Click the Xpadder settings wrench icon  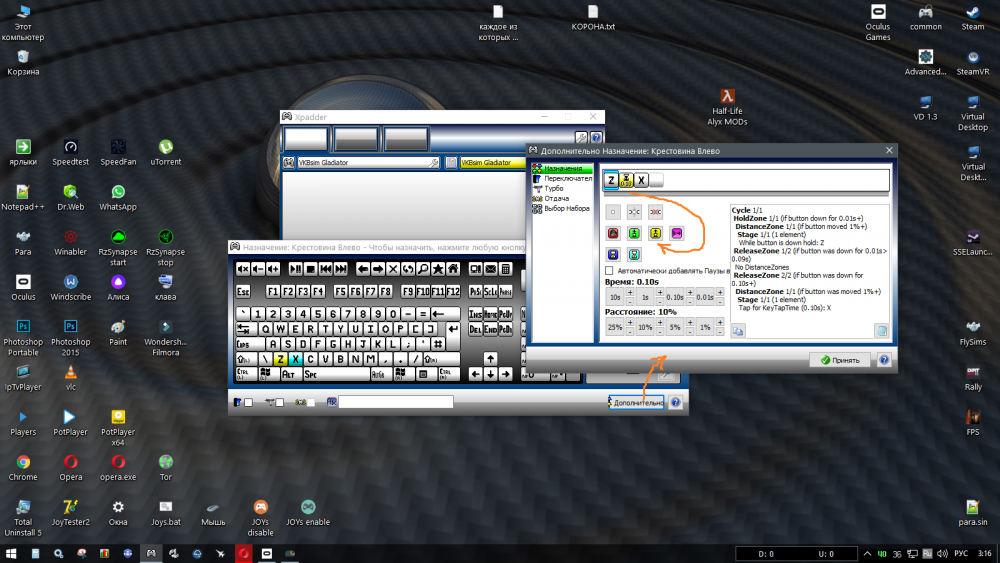pyautogui.click(x=581, y=138)
